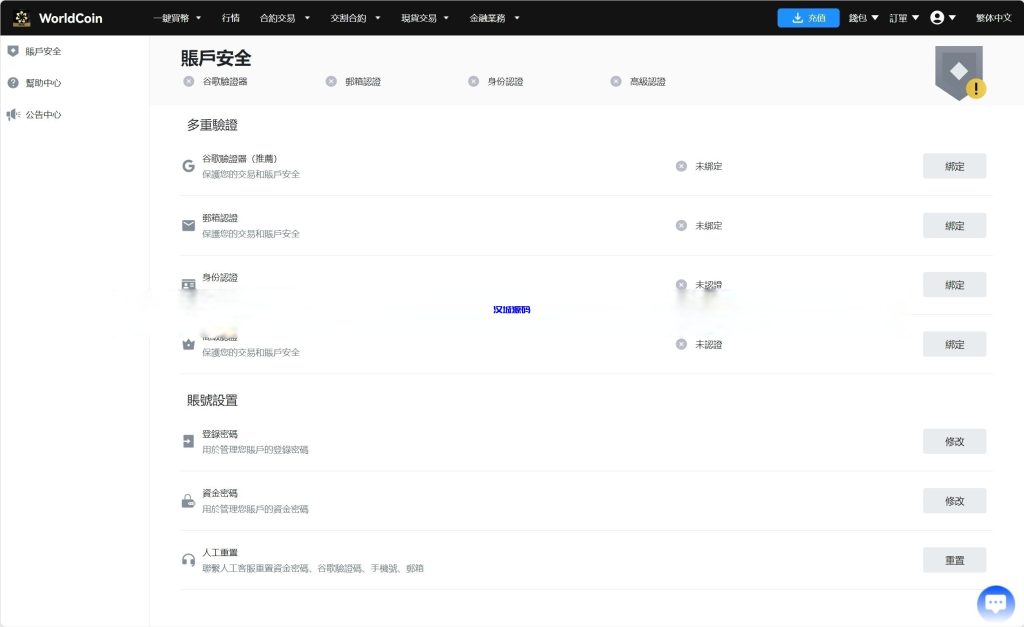
Task: Click 修改 next to 登錄密碼
Action: pos(954,441)
